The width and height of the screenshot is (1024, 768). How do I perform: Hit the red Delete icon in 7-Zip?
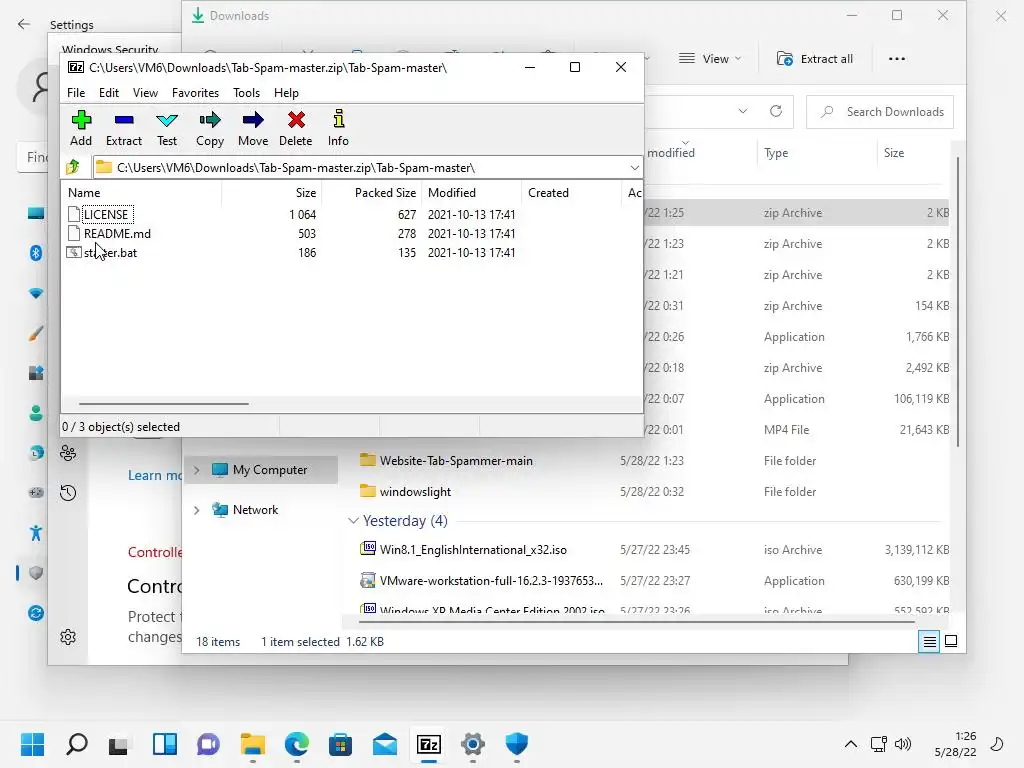click(296, 128)
